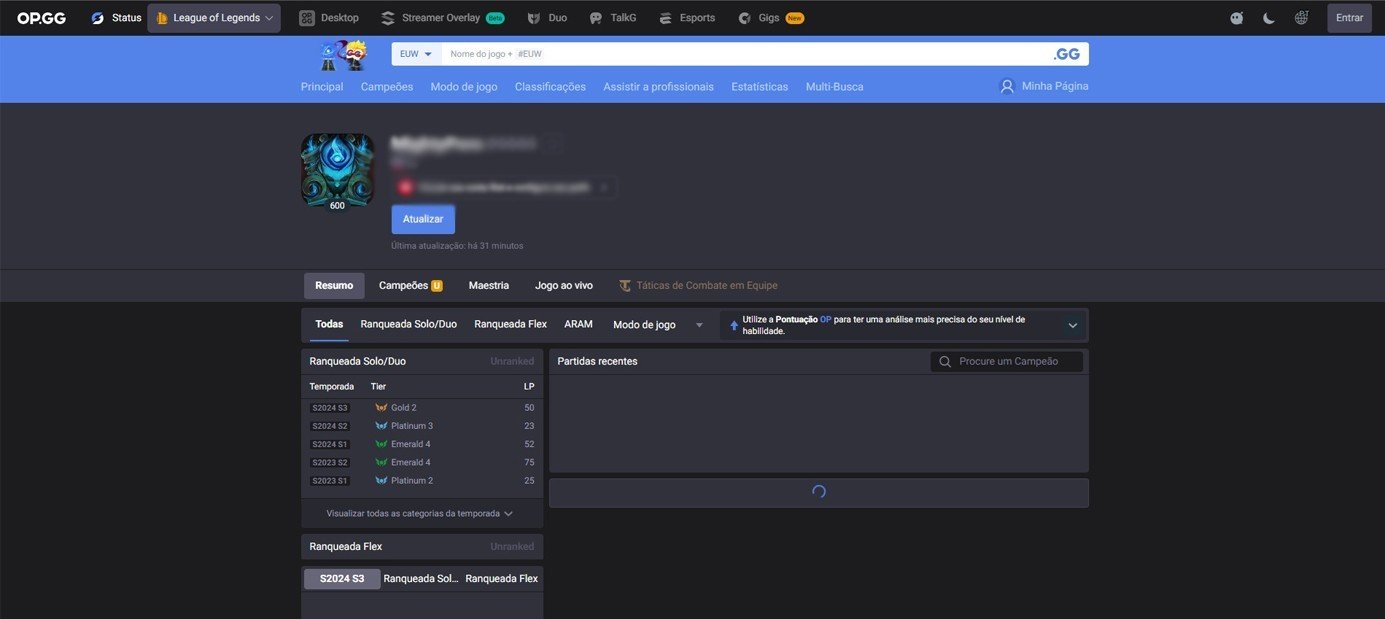Click the Procure um Campeão search field
Image resolution: width=1385 pixels, height=619 pixels.
click(1007, 362)
